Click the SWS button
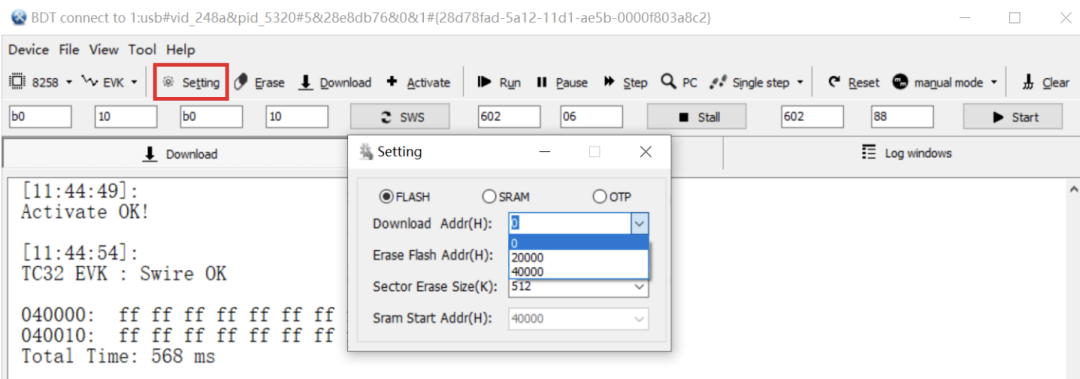The height and width of the screenshot is (379, 1080). [x=400, y=117]
